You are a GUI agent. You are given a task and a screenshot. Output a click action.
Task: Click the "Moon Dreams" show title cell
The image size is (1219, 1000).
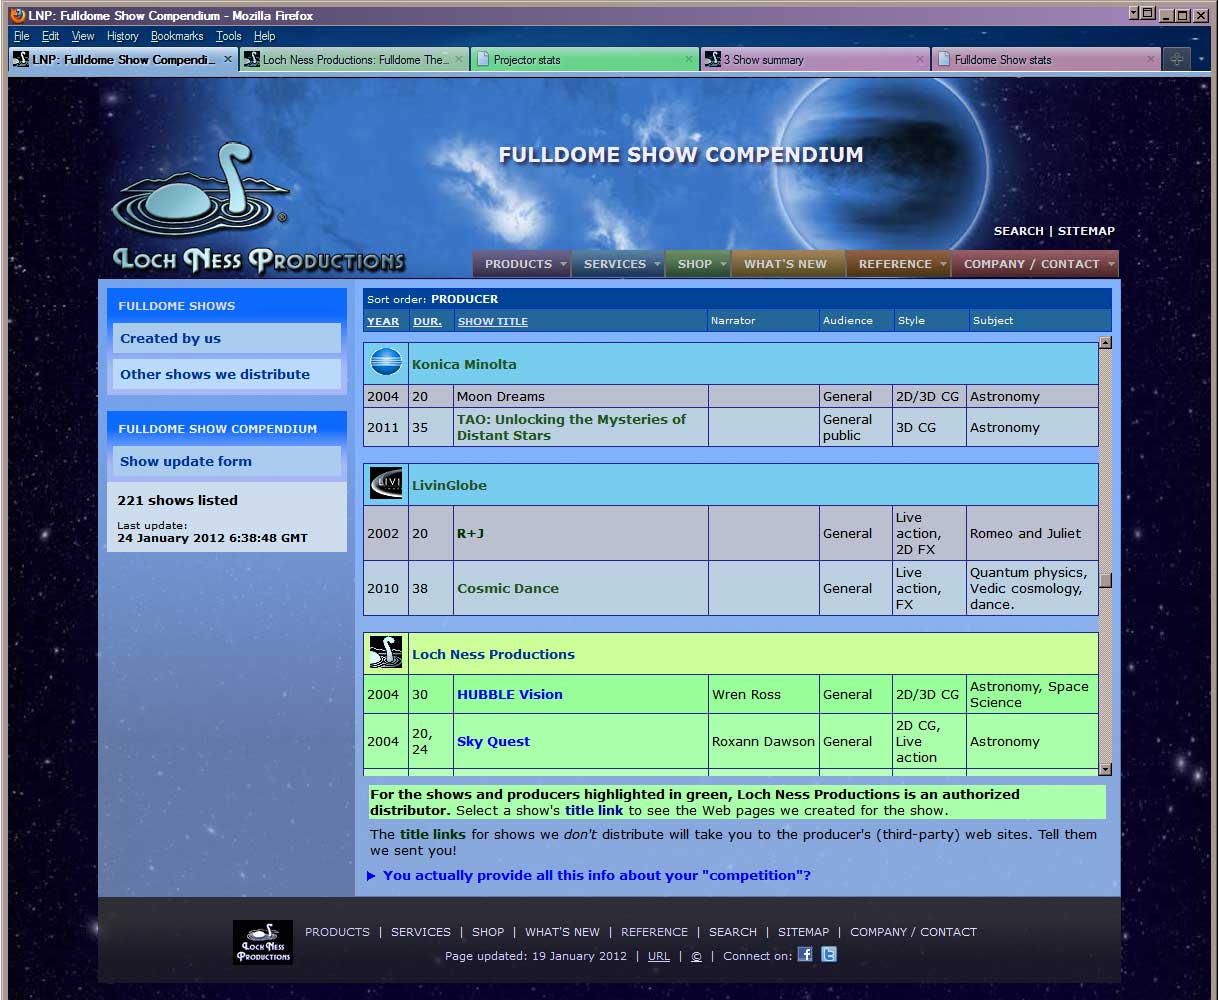(x=581, y=396)
